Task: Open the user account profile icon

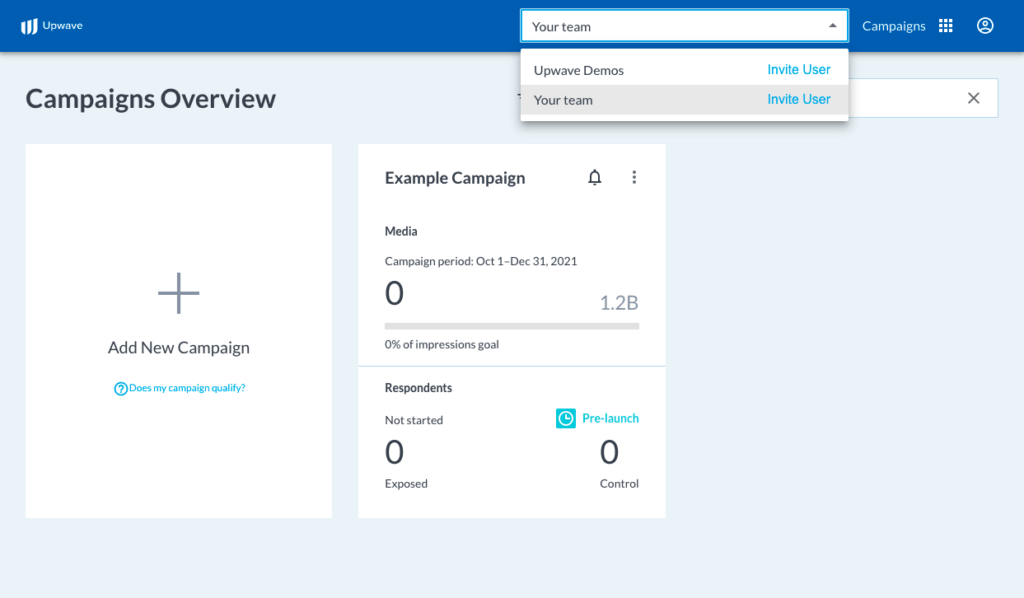Action: (985, 25)
